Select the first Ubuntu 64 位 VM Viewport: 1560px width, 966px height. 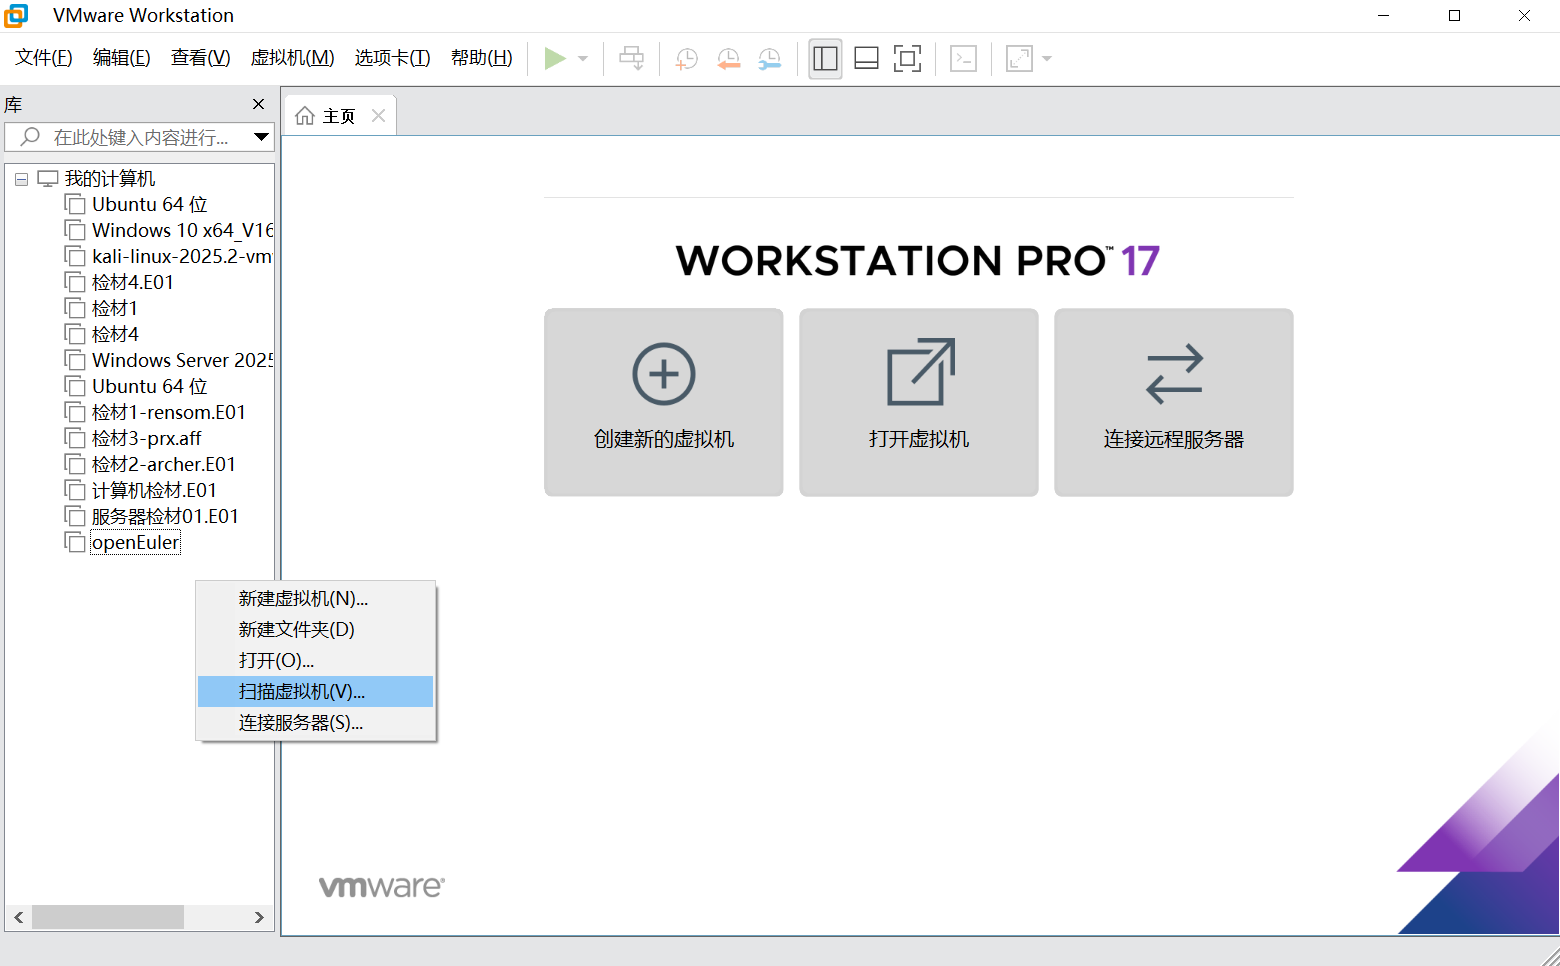pyautogui.click(x=150, y=204)
